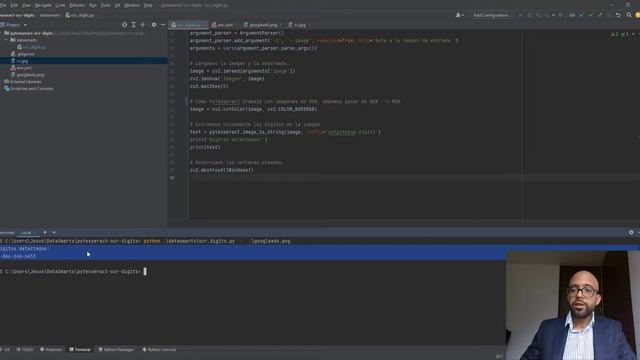Open the Tools menu
Viewport: 640px width, 360px height.
pos(105,5)
